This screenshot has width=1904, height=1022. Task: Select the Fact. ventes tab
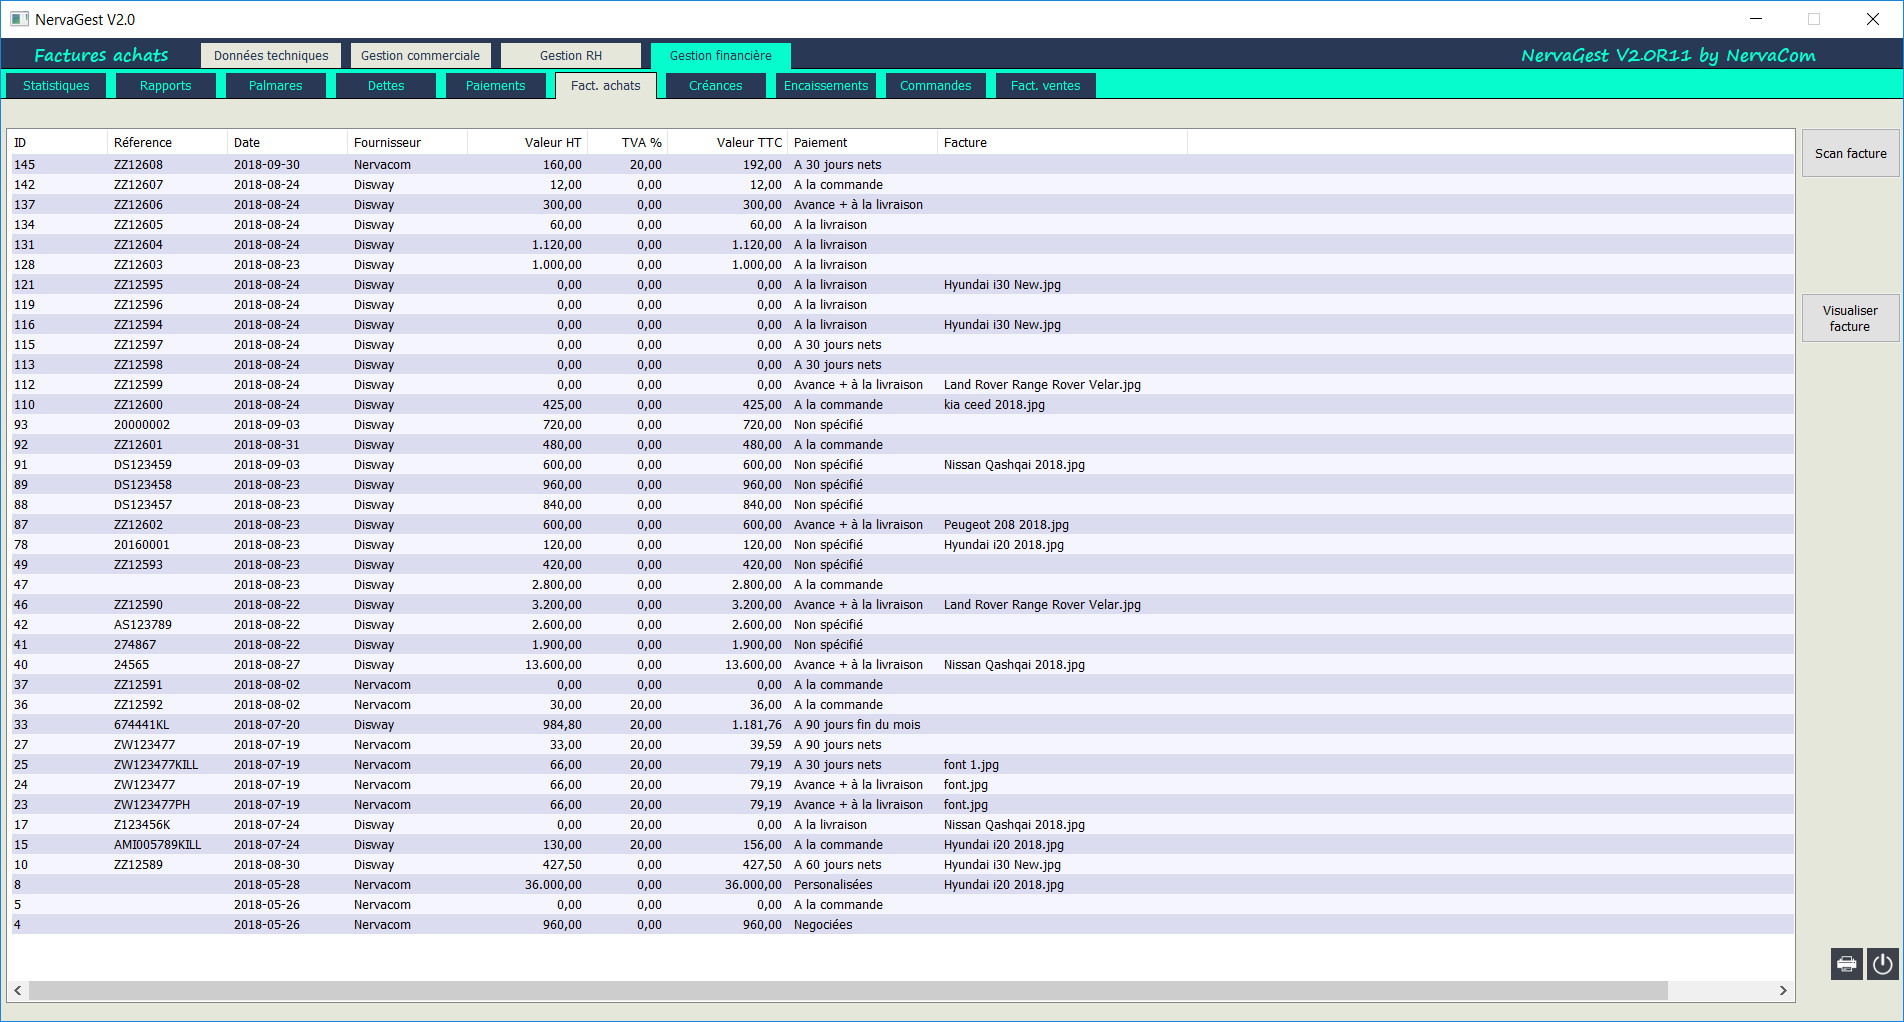pyautogui.click(x=1045, y=86)
